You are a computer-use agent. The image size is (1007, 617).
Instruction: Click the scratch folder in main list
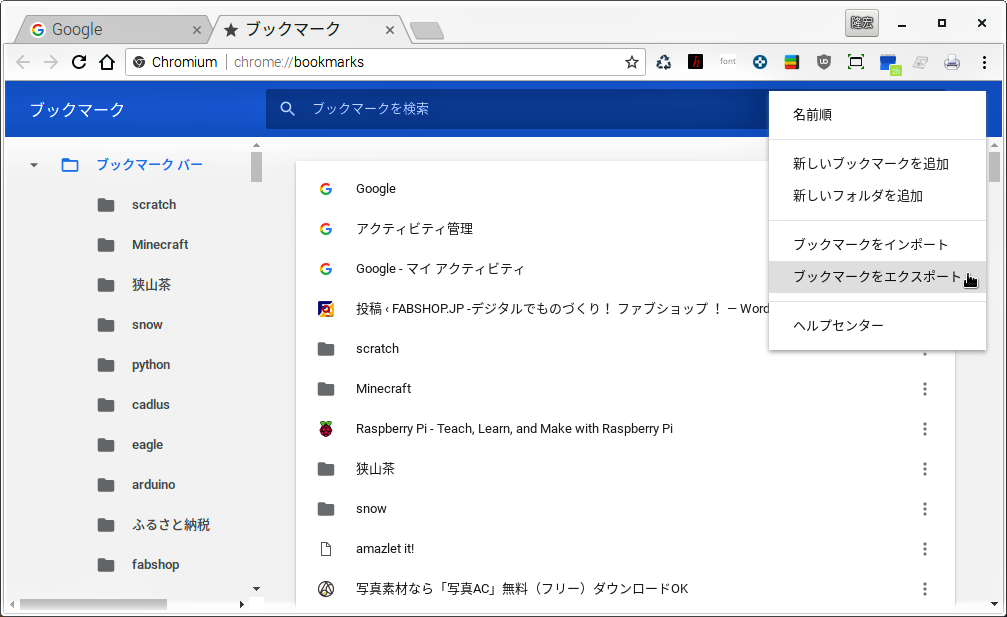[x=377, y=349]
